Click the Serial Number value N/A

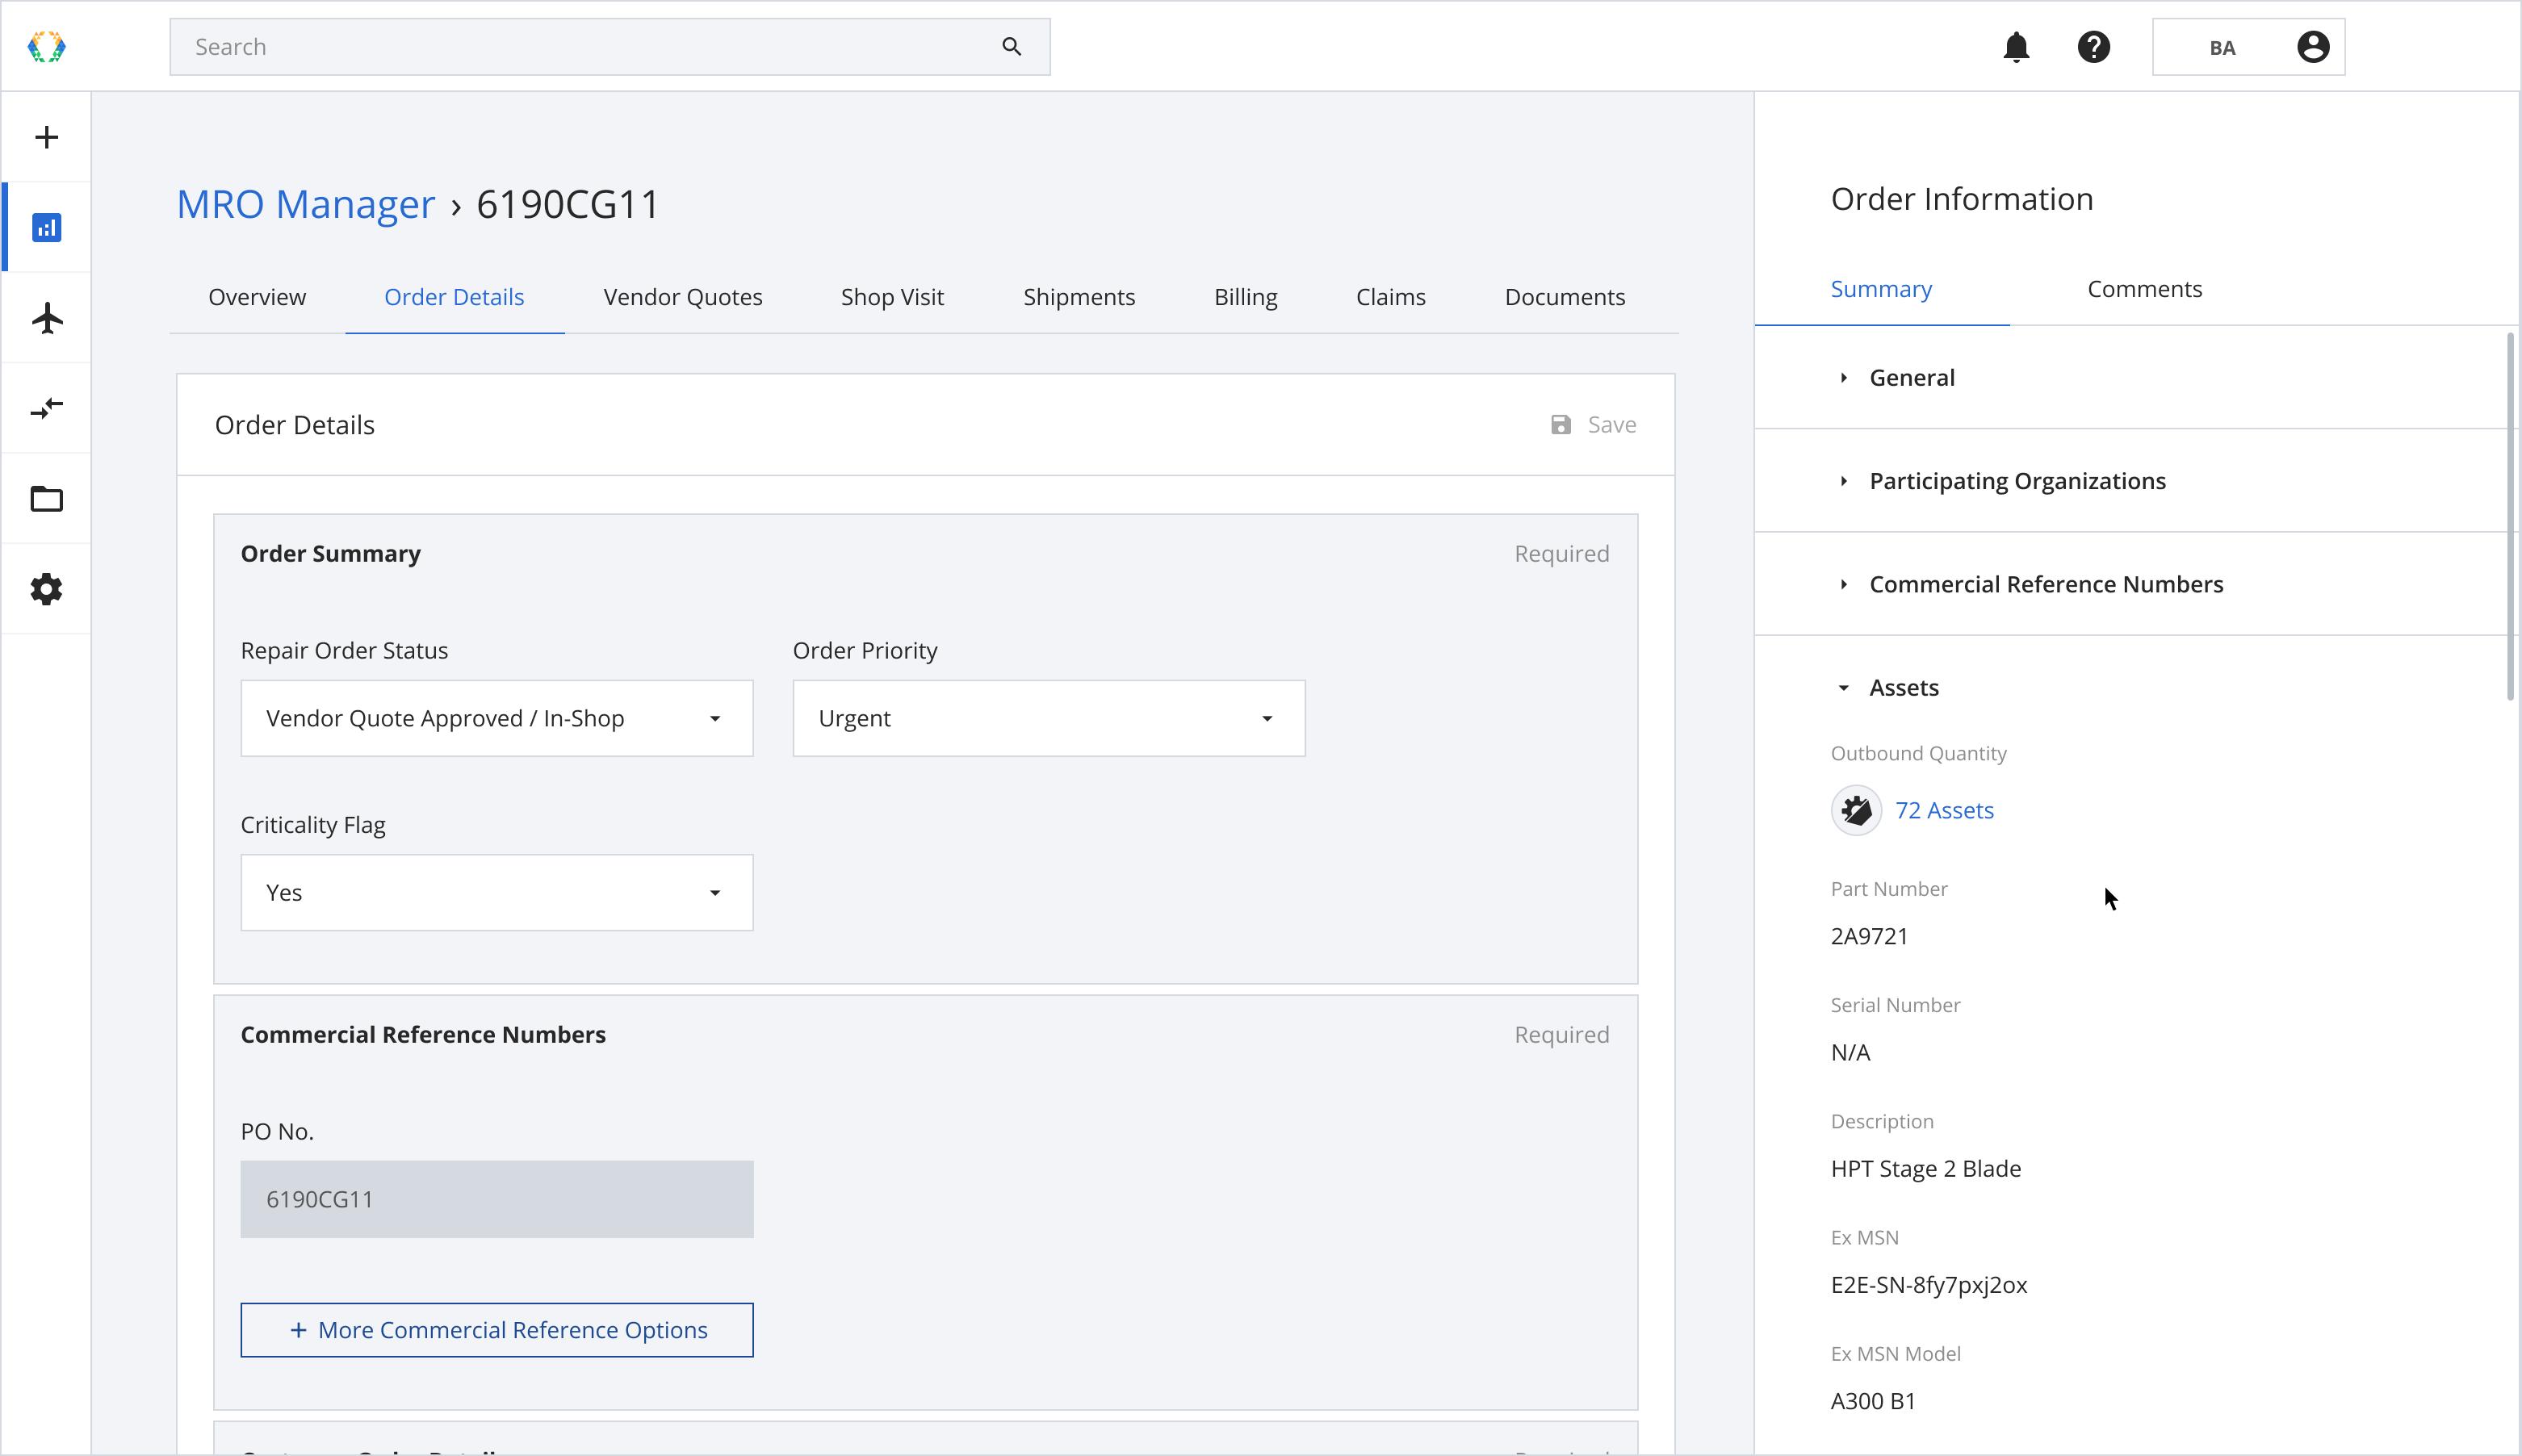[x=1850, y=1052]
